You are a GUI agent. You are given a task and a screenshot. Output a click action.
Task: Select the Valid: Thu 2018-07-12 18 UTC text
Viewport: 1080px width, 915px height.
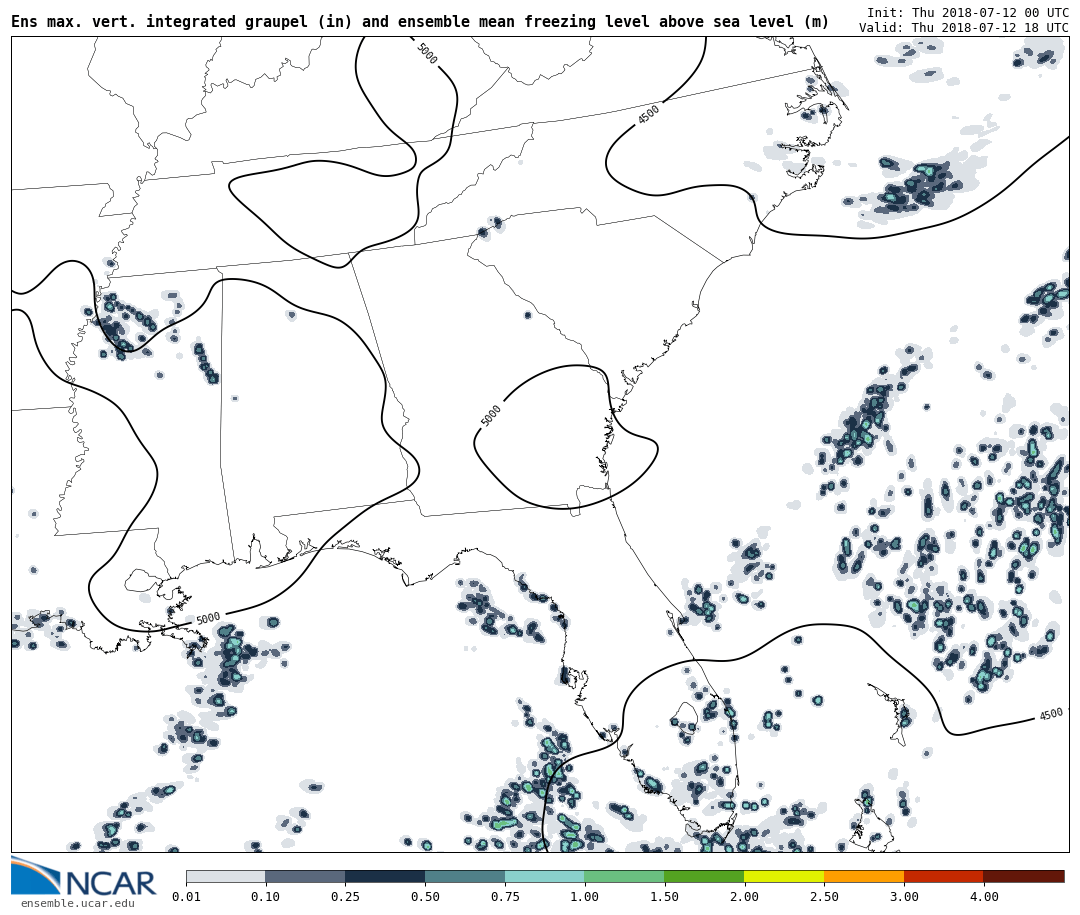pos(964,28)
